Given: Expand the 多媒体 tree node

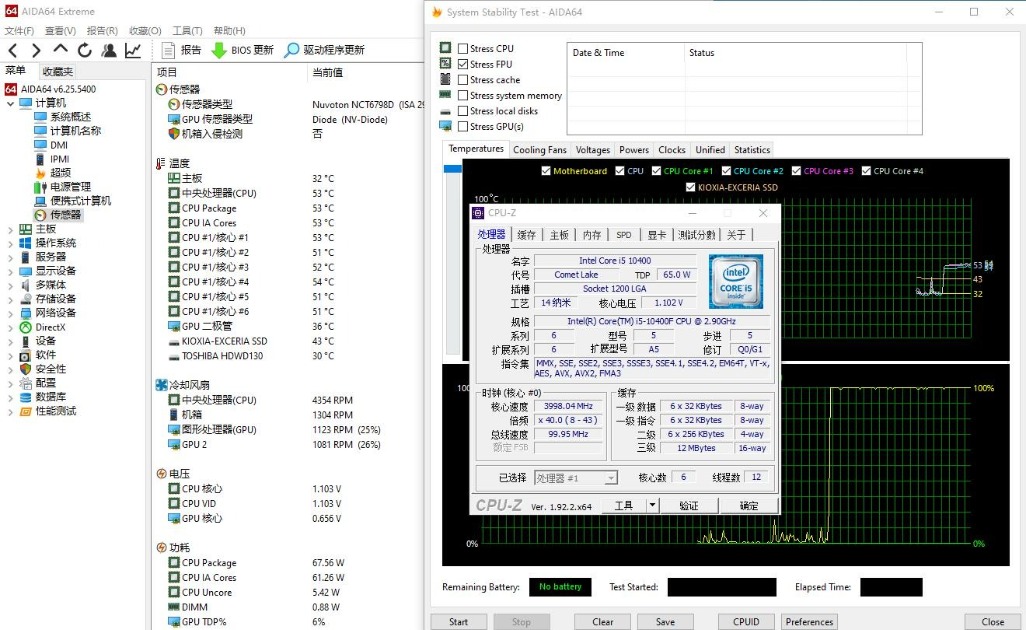Looking at the screenshot, I should (x=10, y=286).
